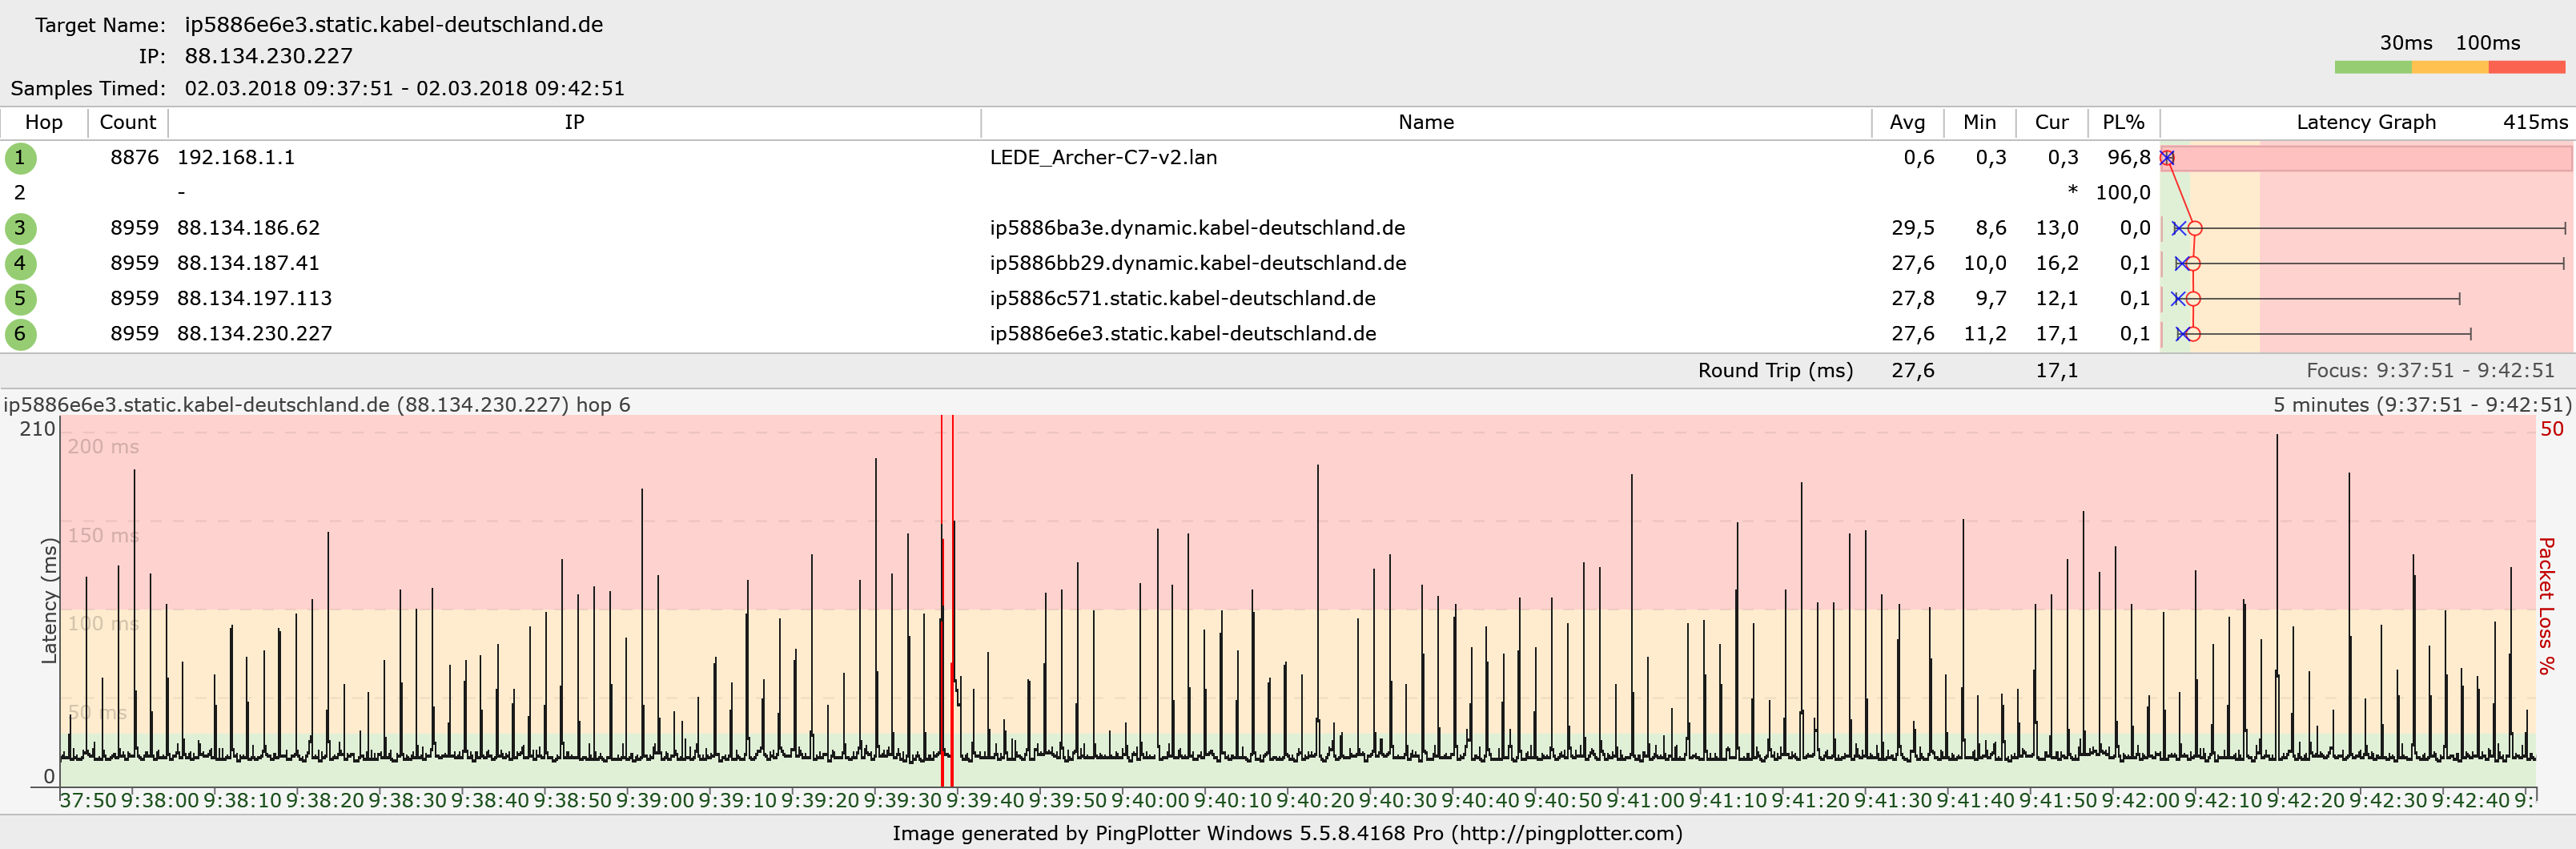Click the PL% column header

tap(2123, 122)
